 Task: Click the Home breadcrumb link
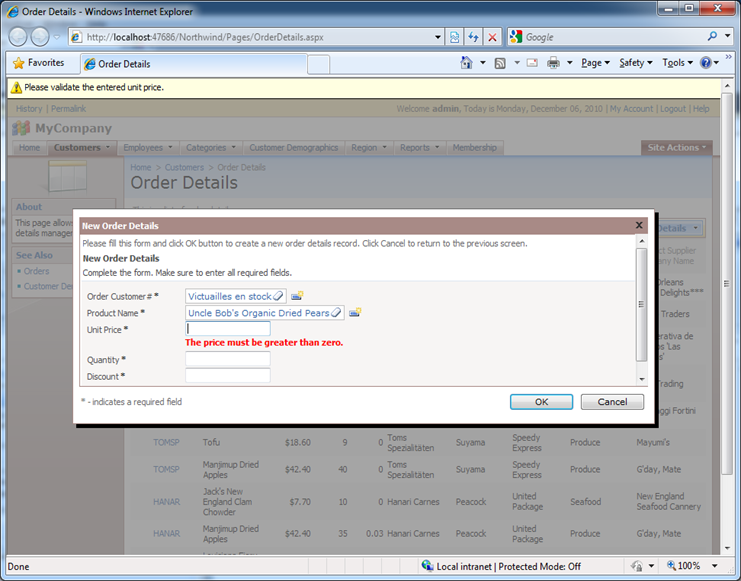[140, 167]
